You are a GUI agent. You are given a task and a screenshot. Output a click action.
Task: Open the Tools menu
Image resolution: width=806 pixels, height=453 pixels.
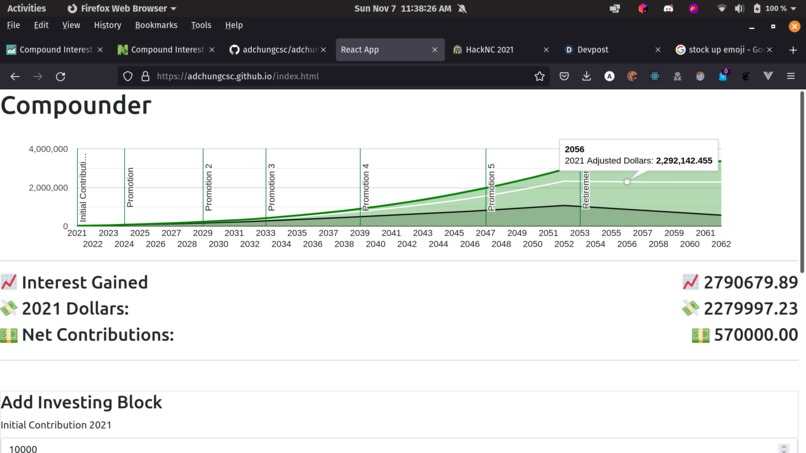point(201,25)
